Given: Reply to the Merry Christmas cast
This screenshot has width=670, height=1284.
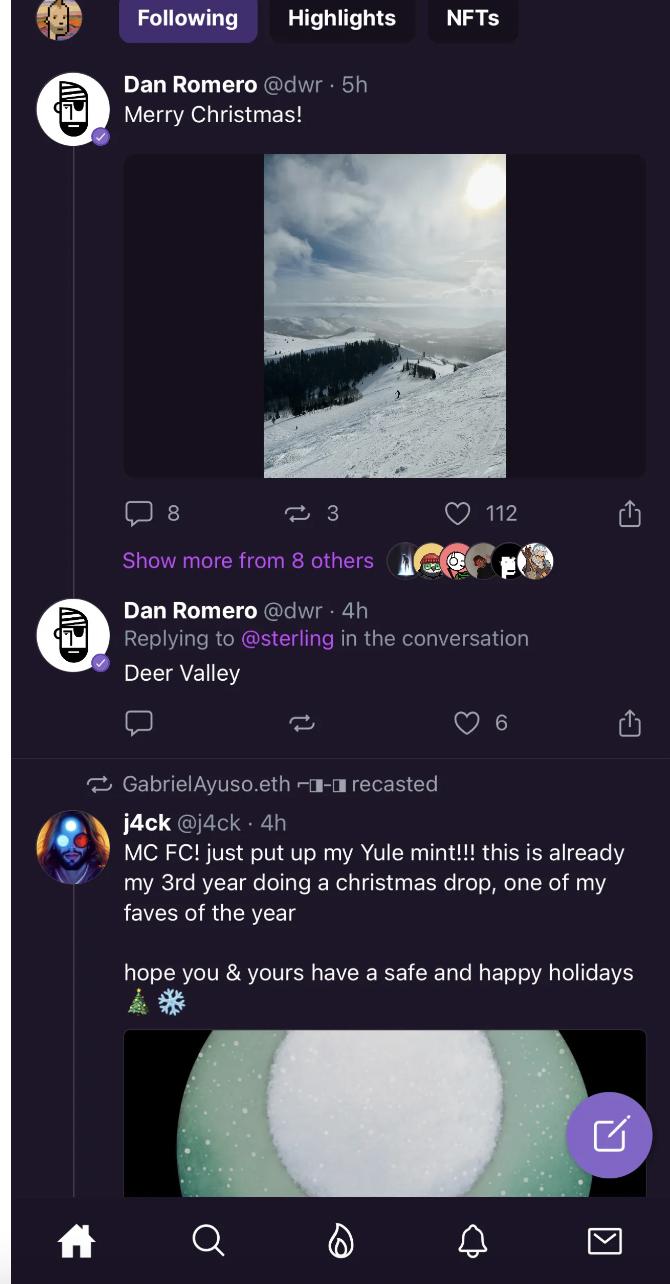Looking at the screenshot, I should pos(138,514).
